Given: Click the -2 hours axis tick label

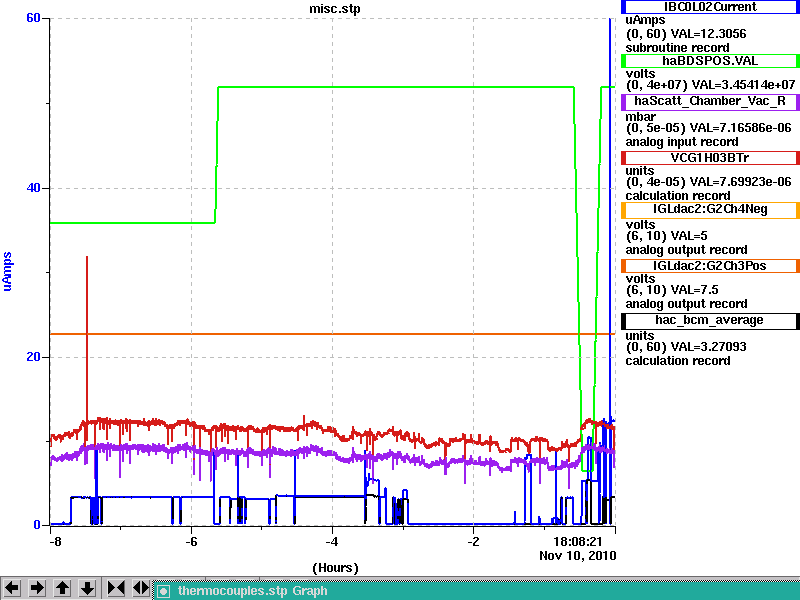Looking at the screenshot, I should [473, 542].
